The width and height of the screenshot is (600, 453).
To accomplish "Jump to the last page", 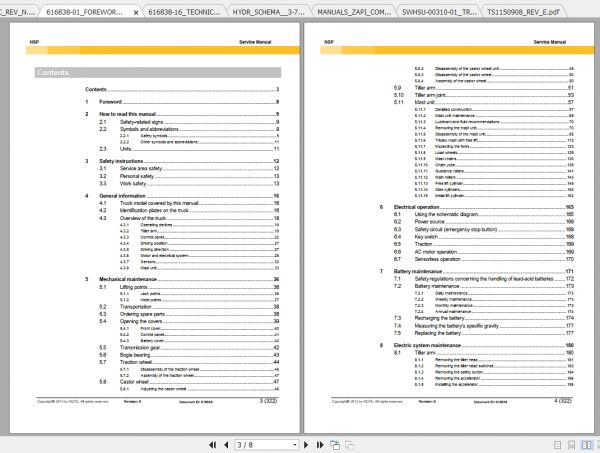I will [320, 445].
